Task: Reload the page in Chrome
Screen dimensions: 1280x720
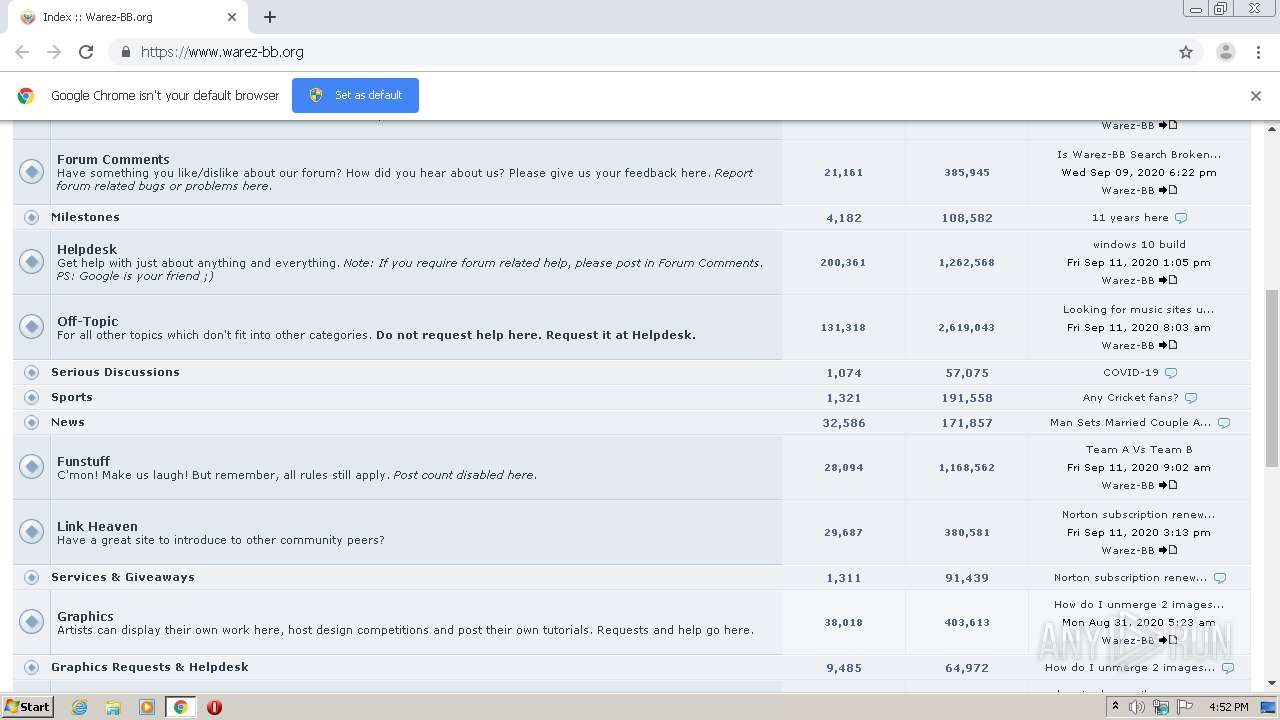Action: 86,52
